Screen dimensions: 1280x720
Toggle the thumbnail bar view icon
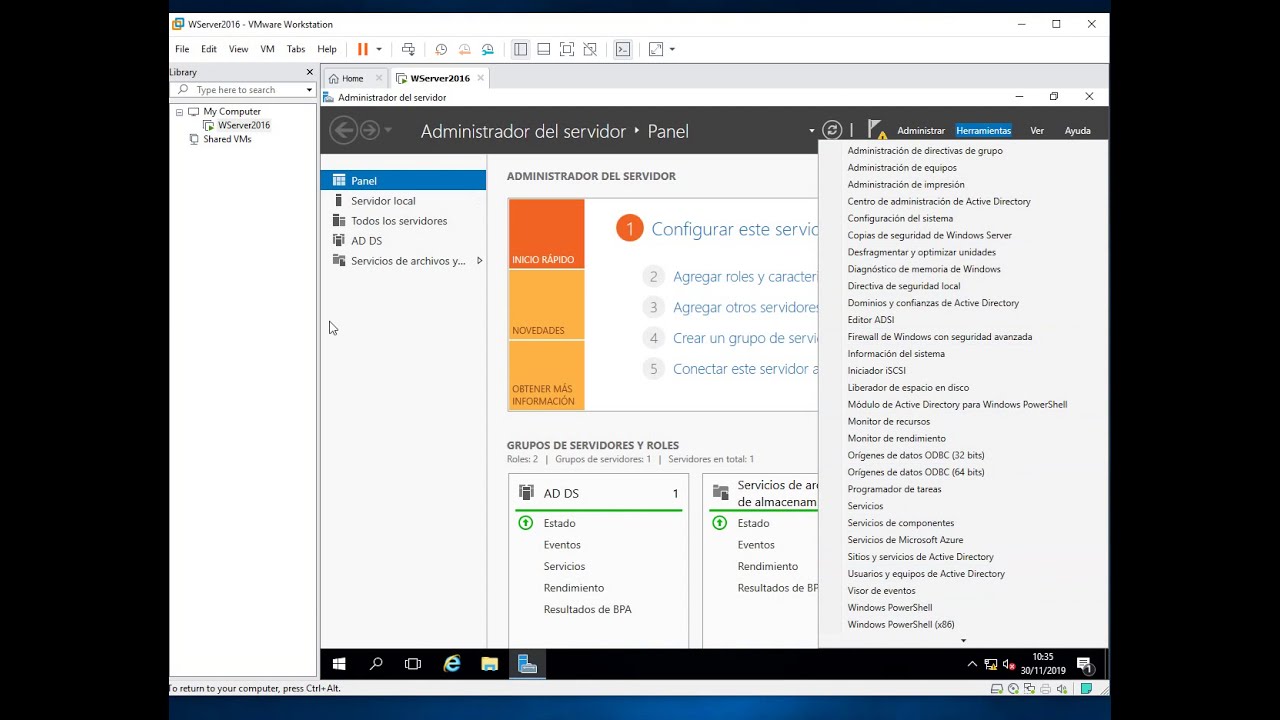coord(543,49)
